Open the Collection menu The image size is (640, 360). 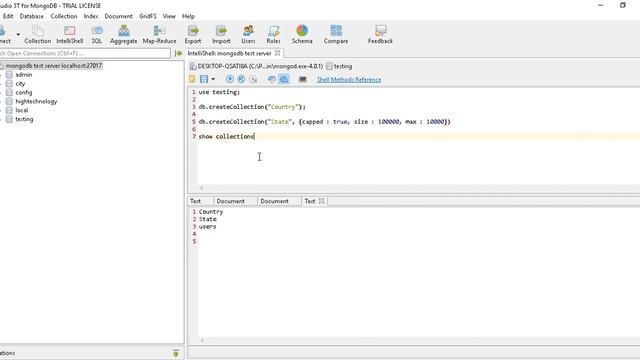point(64,16)
